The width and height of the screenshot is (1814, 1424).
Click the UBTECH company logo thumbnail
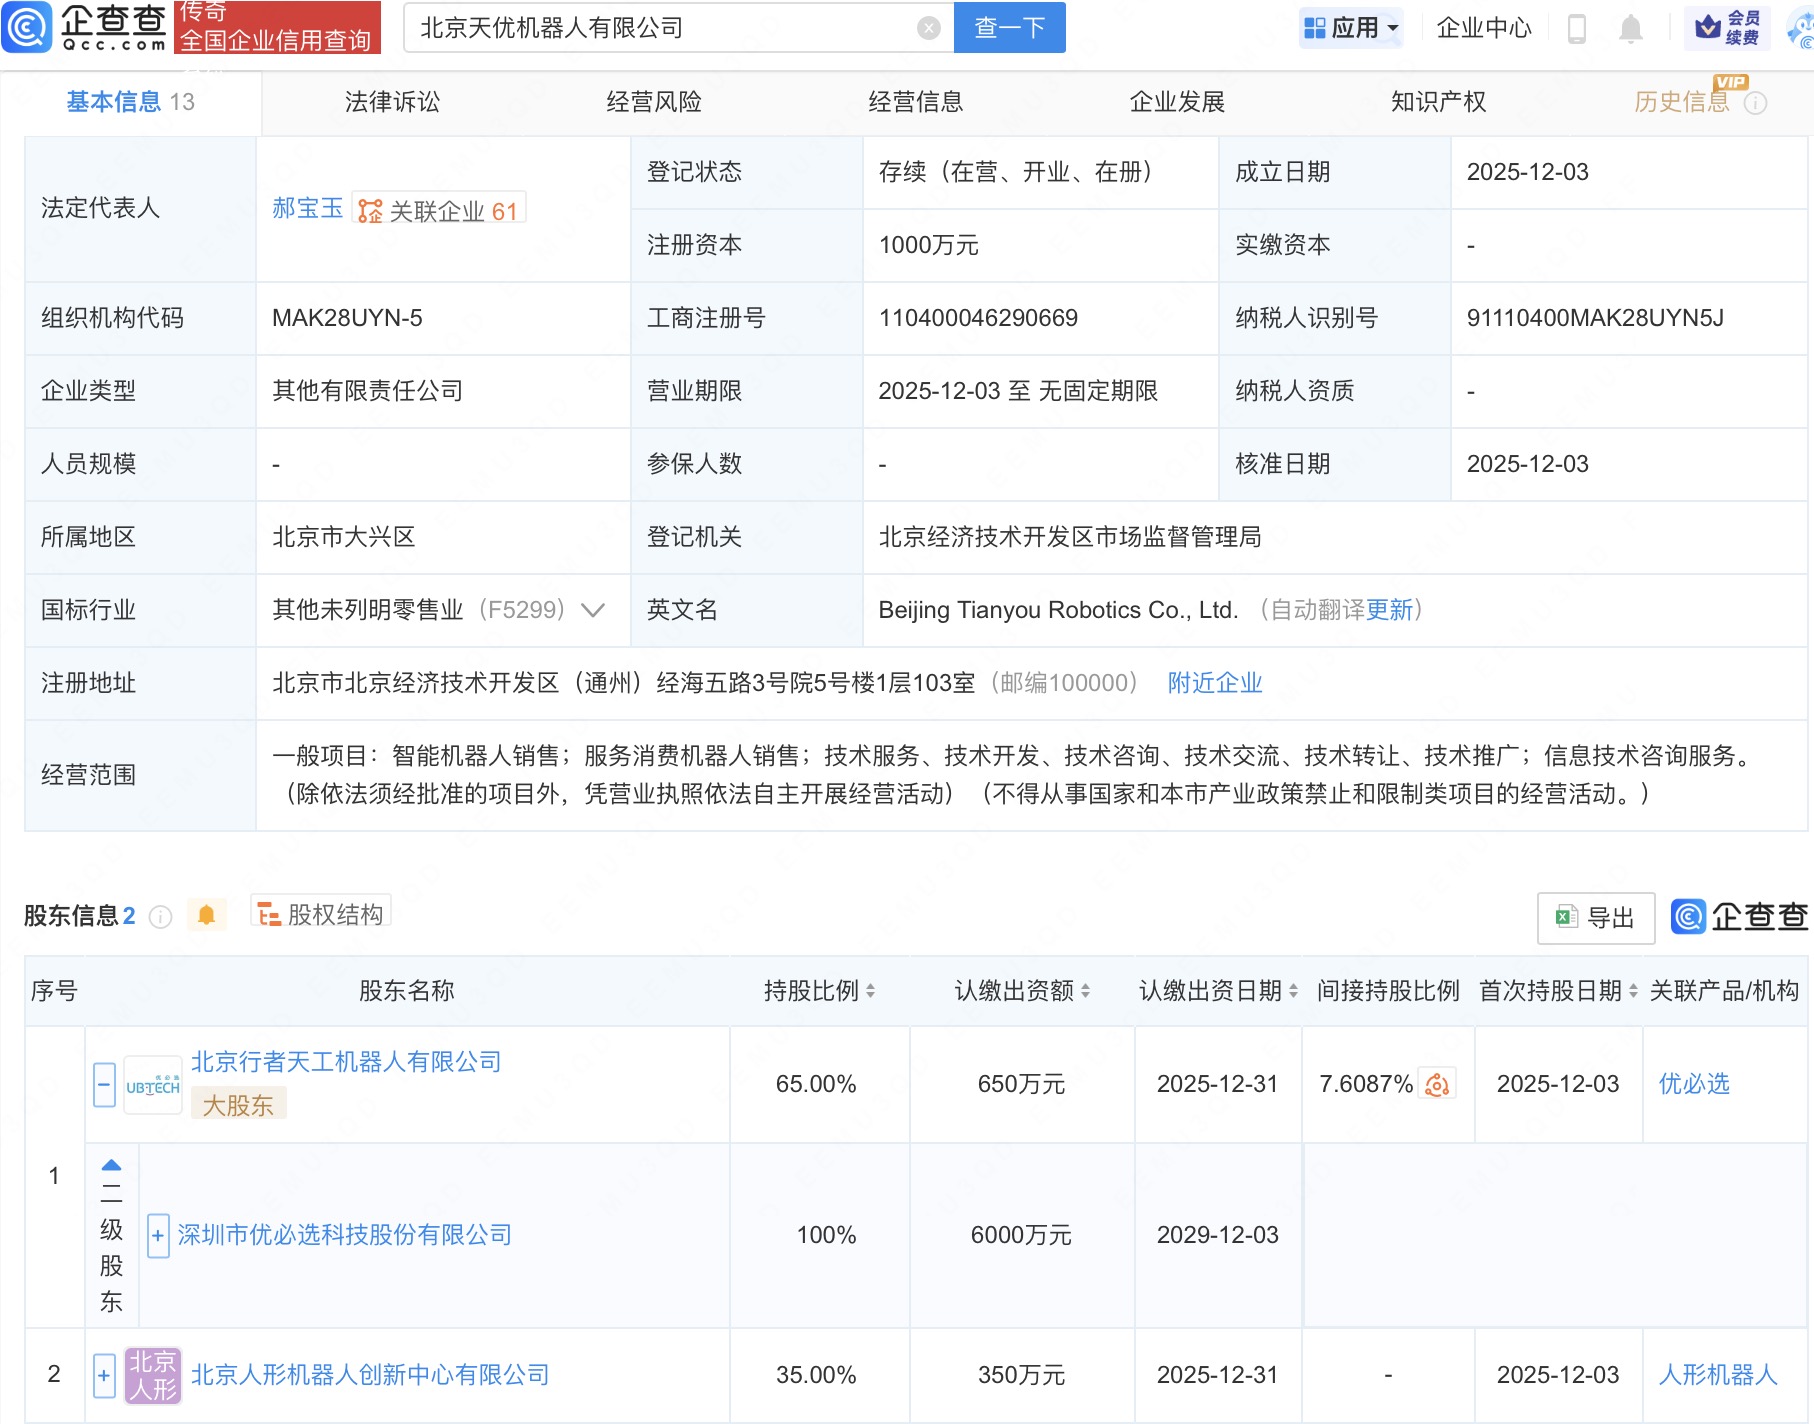pyautogui.click(x=153, y=1086)
